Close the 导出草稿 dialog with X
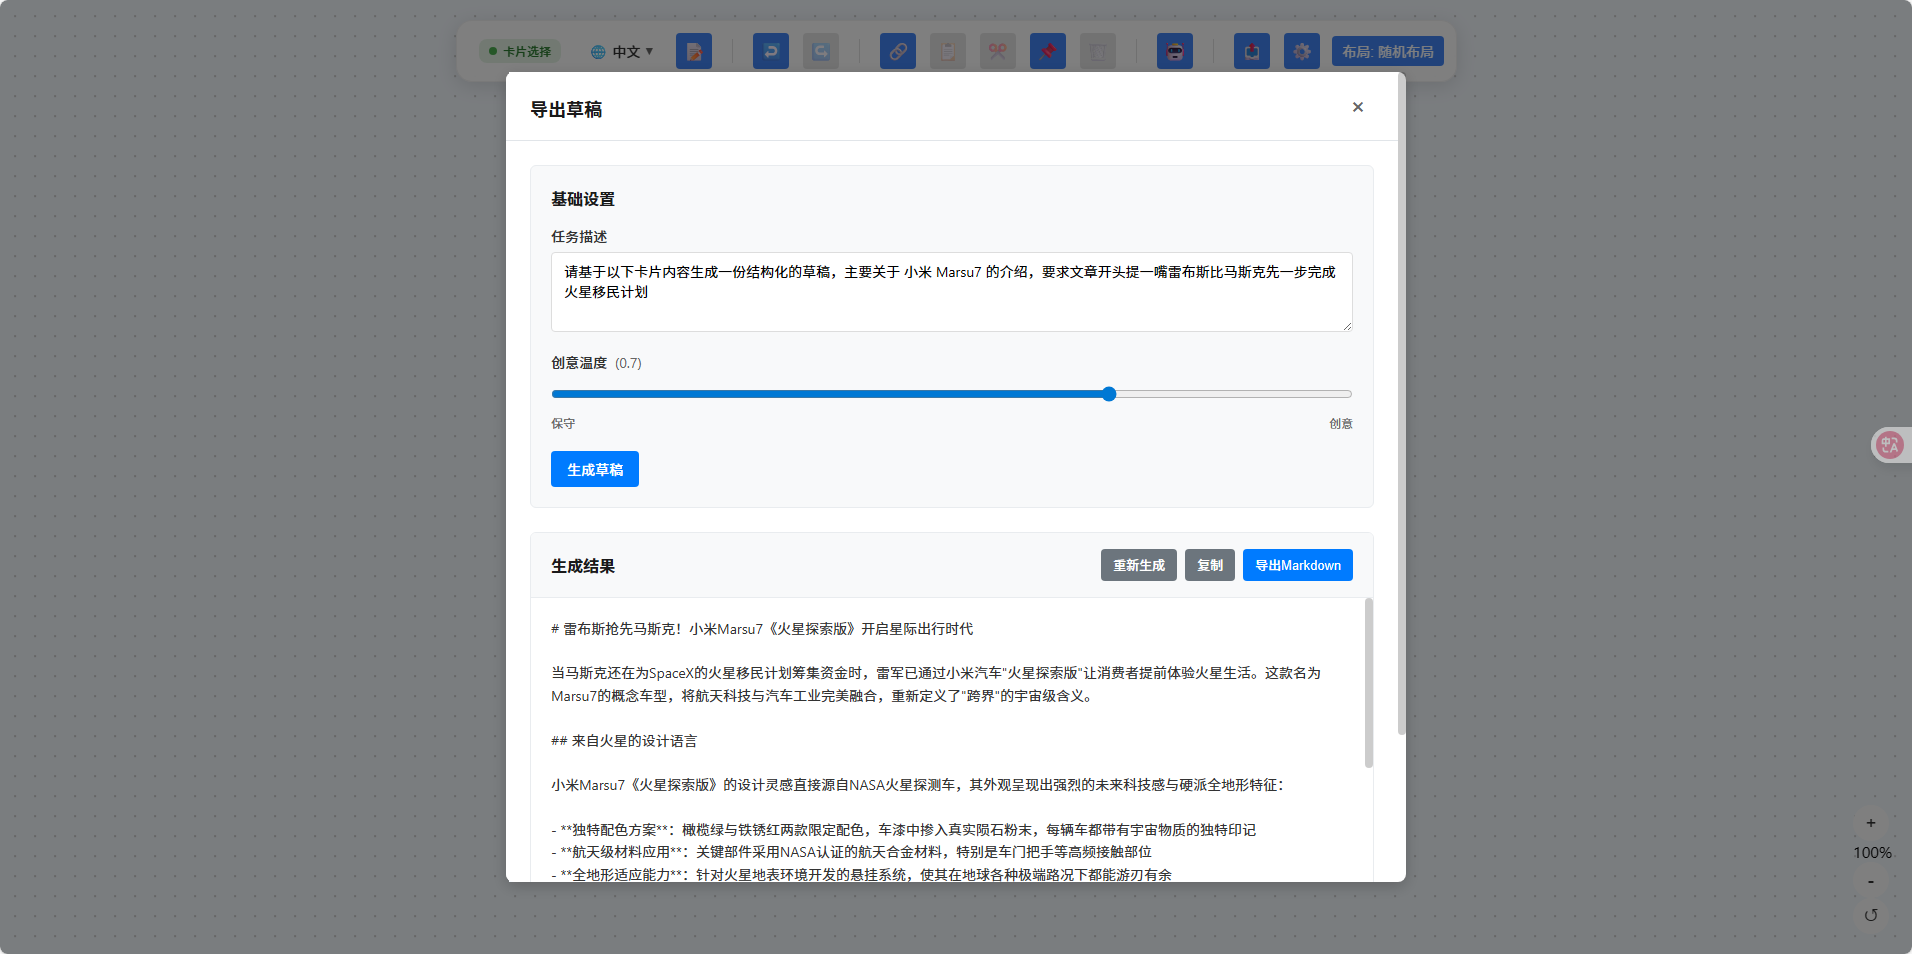 pyautogui.click(x=1358, y=107)
